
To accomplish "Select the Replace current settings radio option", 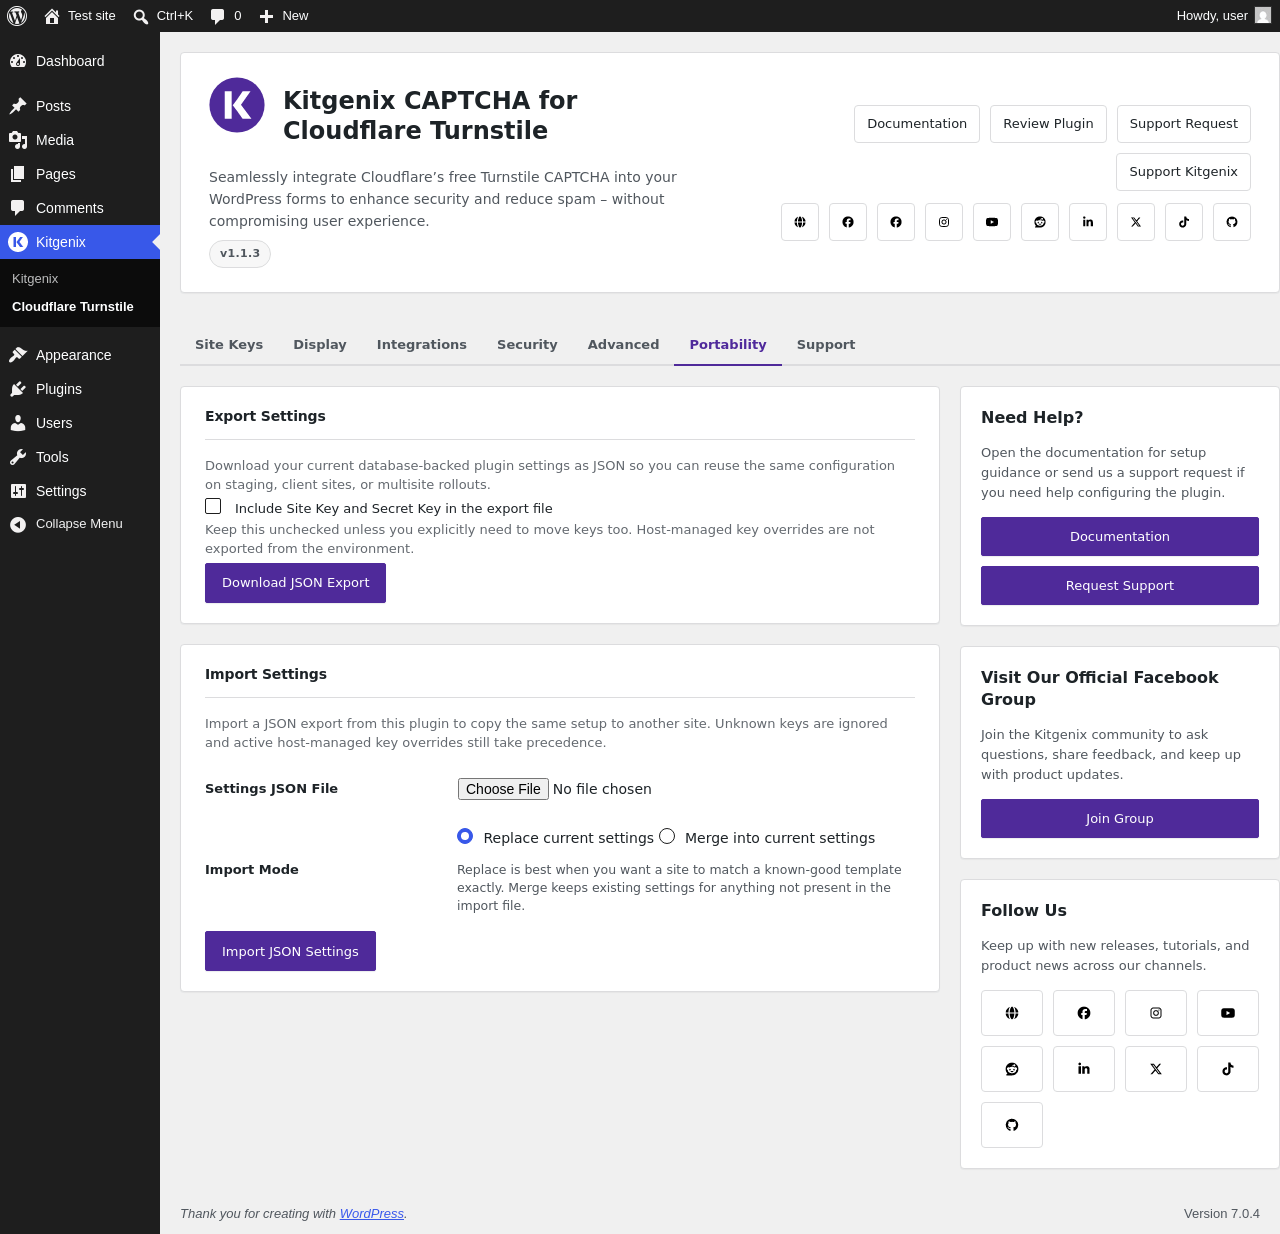I will (x=465, y=836).
